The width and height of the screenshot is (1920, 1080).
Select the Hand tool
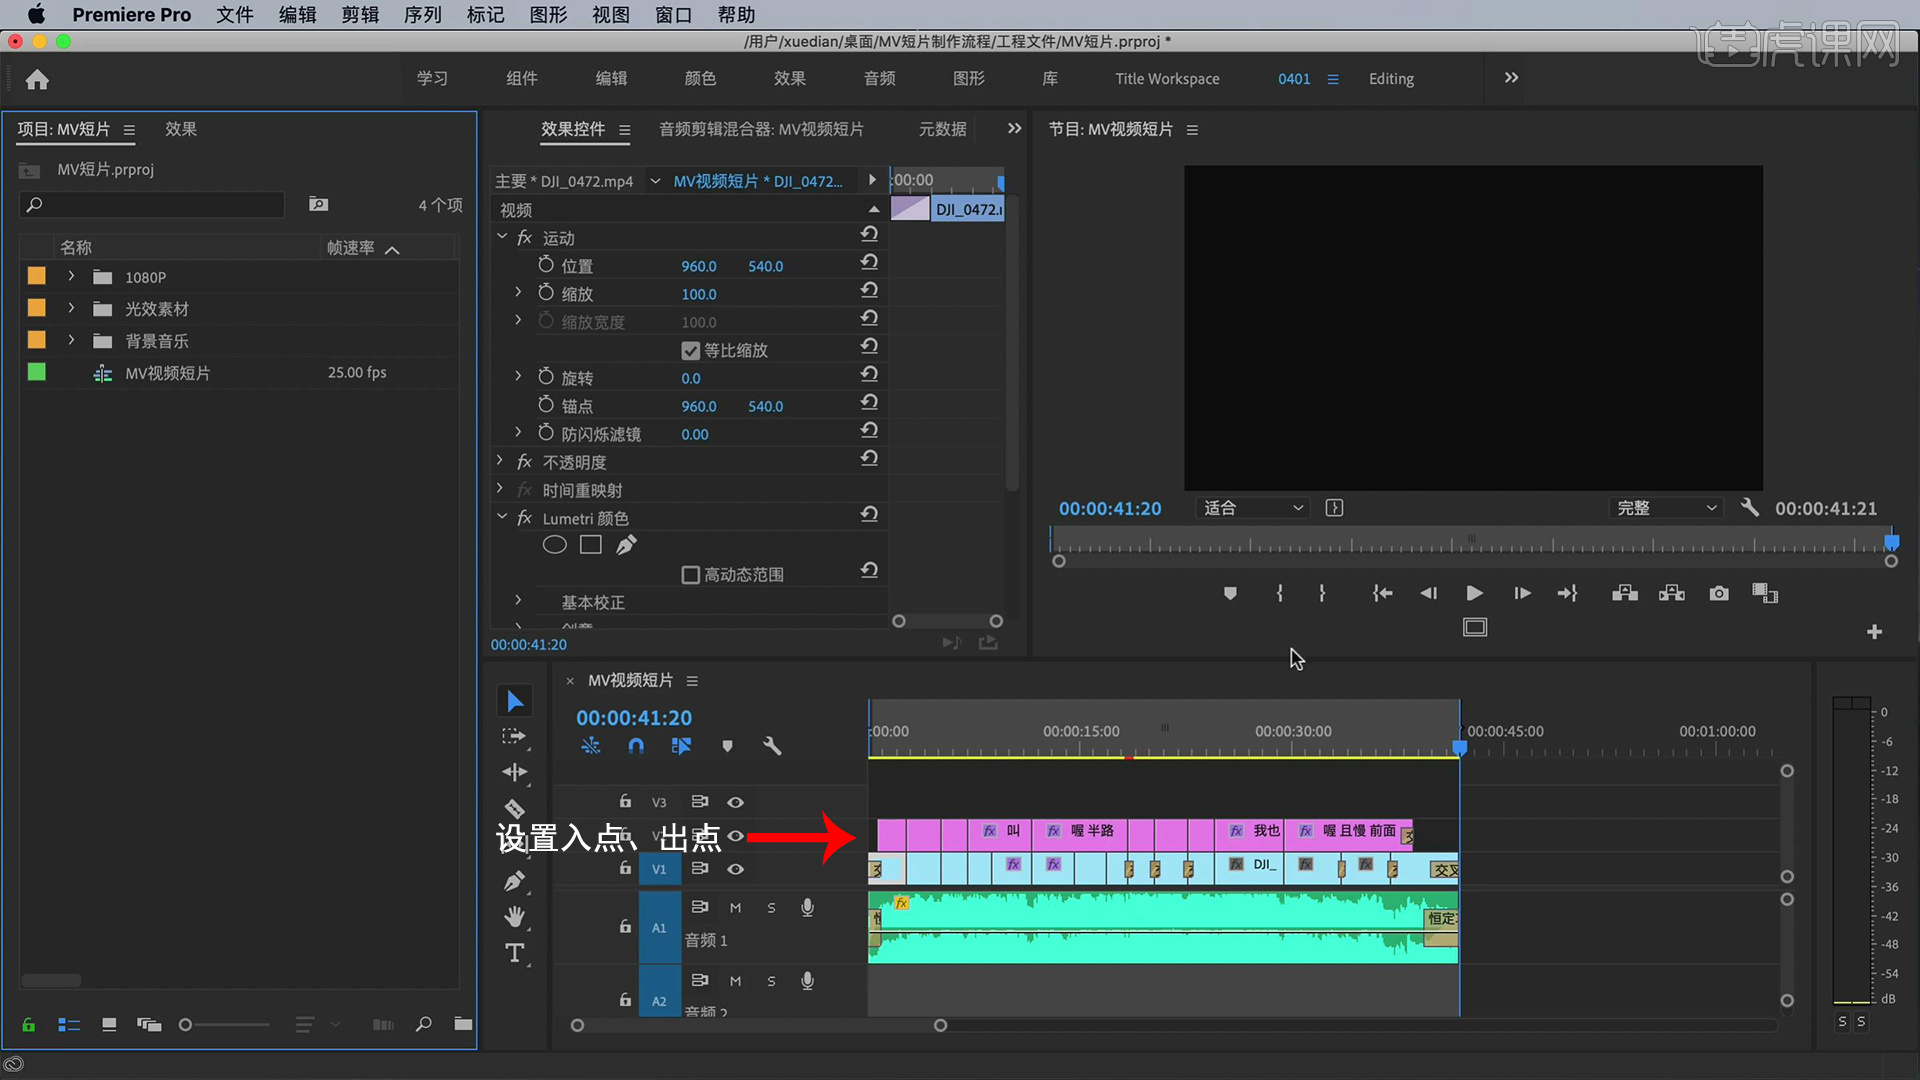click(x=514, y=916)
